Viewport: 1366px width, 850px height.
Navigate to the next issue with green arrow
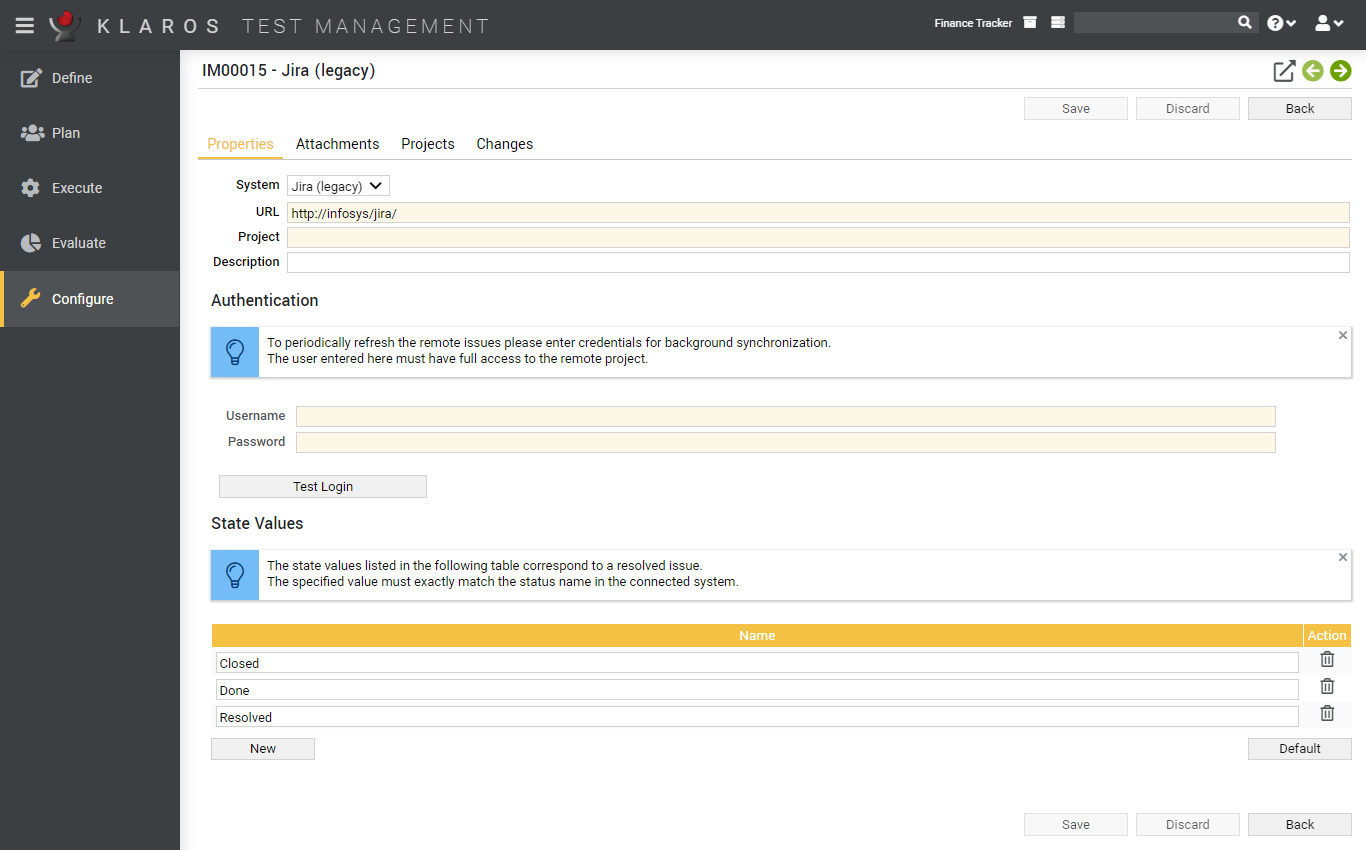[x=1340, y=71]
